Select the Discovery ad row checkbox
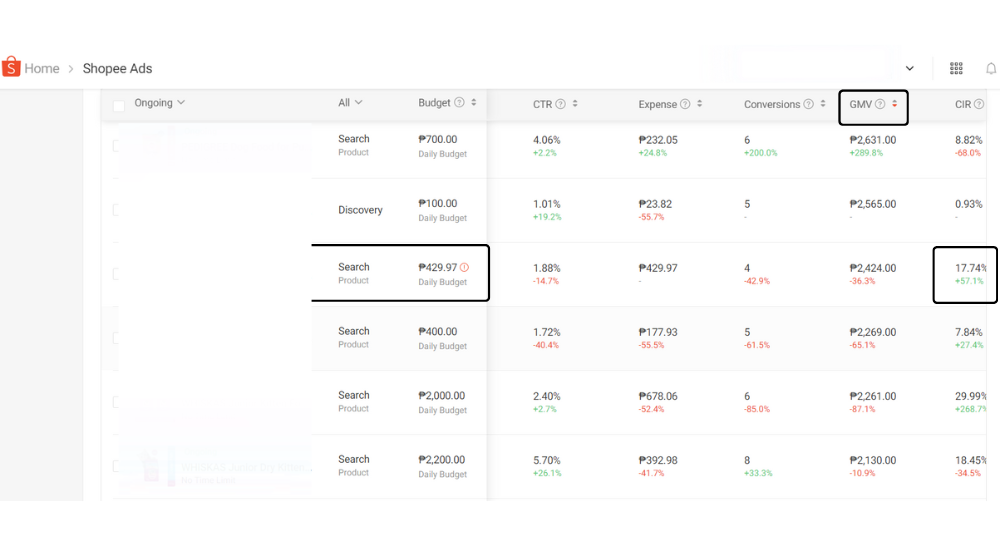 coord(118,210)
